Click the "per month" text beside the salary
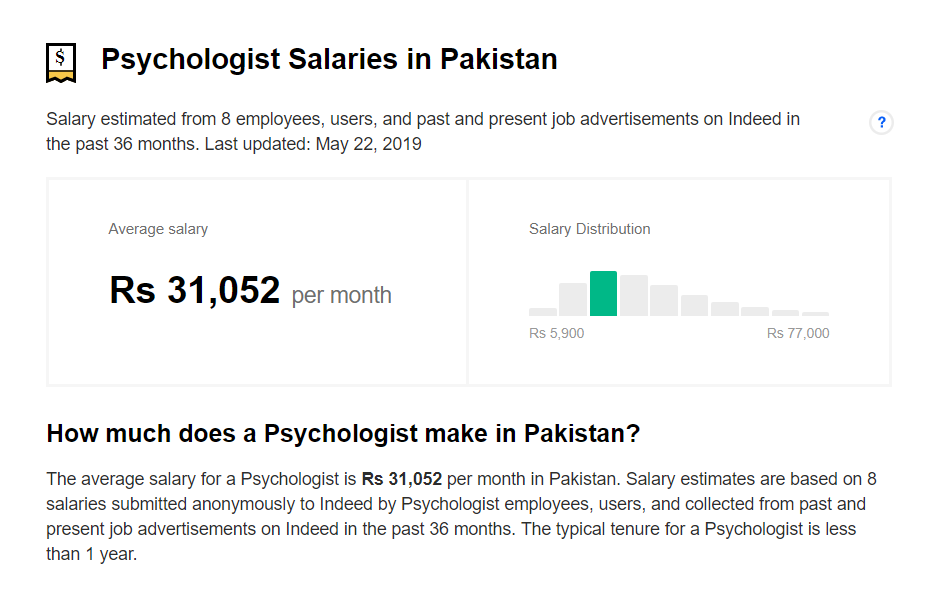This screenshot has height=594, width=928. point(342,296)
